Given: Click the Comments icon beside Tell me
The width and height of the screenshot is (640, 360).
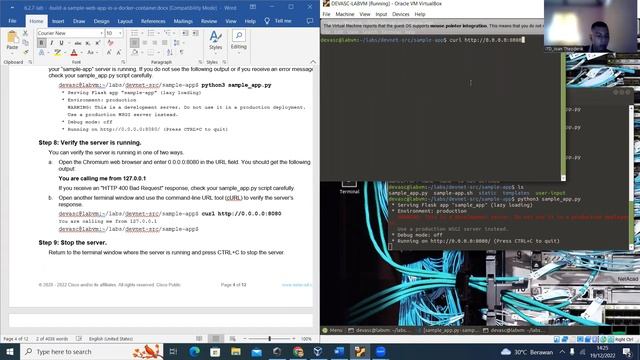Looking at the screenshot, I should point(310,21).
